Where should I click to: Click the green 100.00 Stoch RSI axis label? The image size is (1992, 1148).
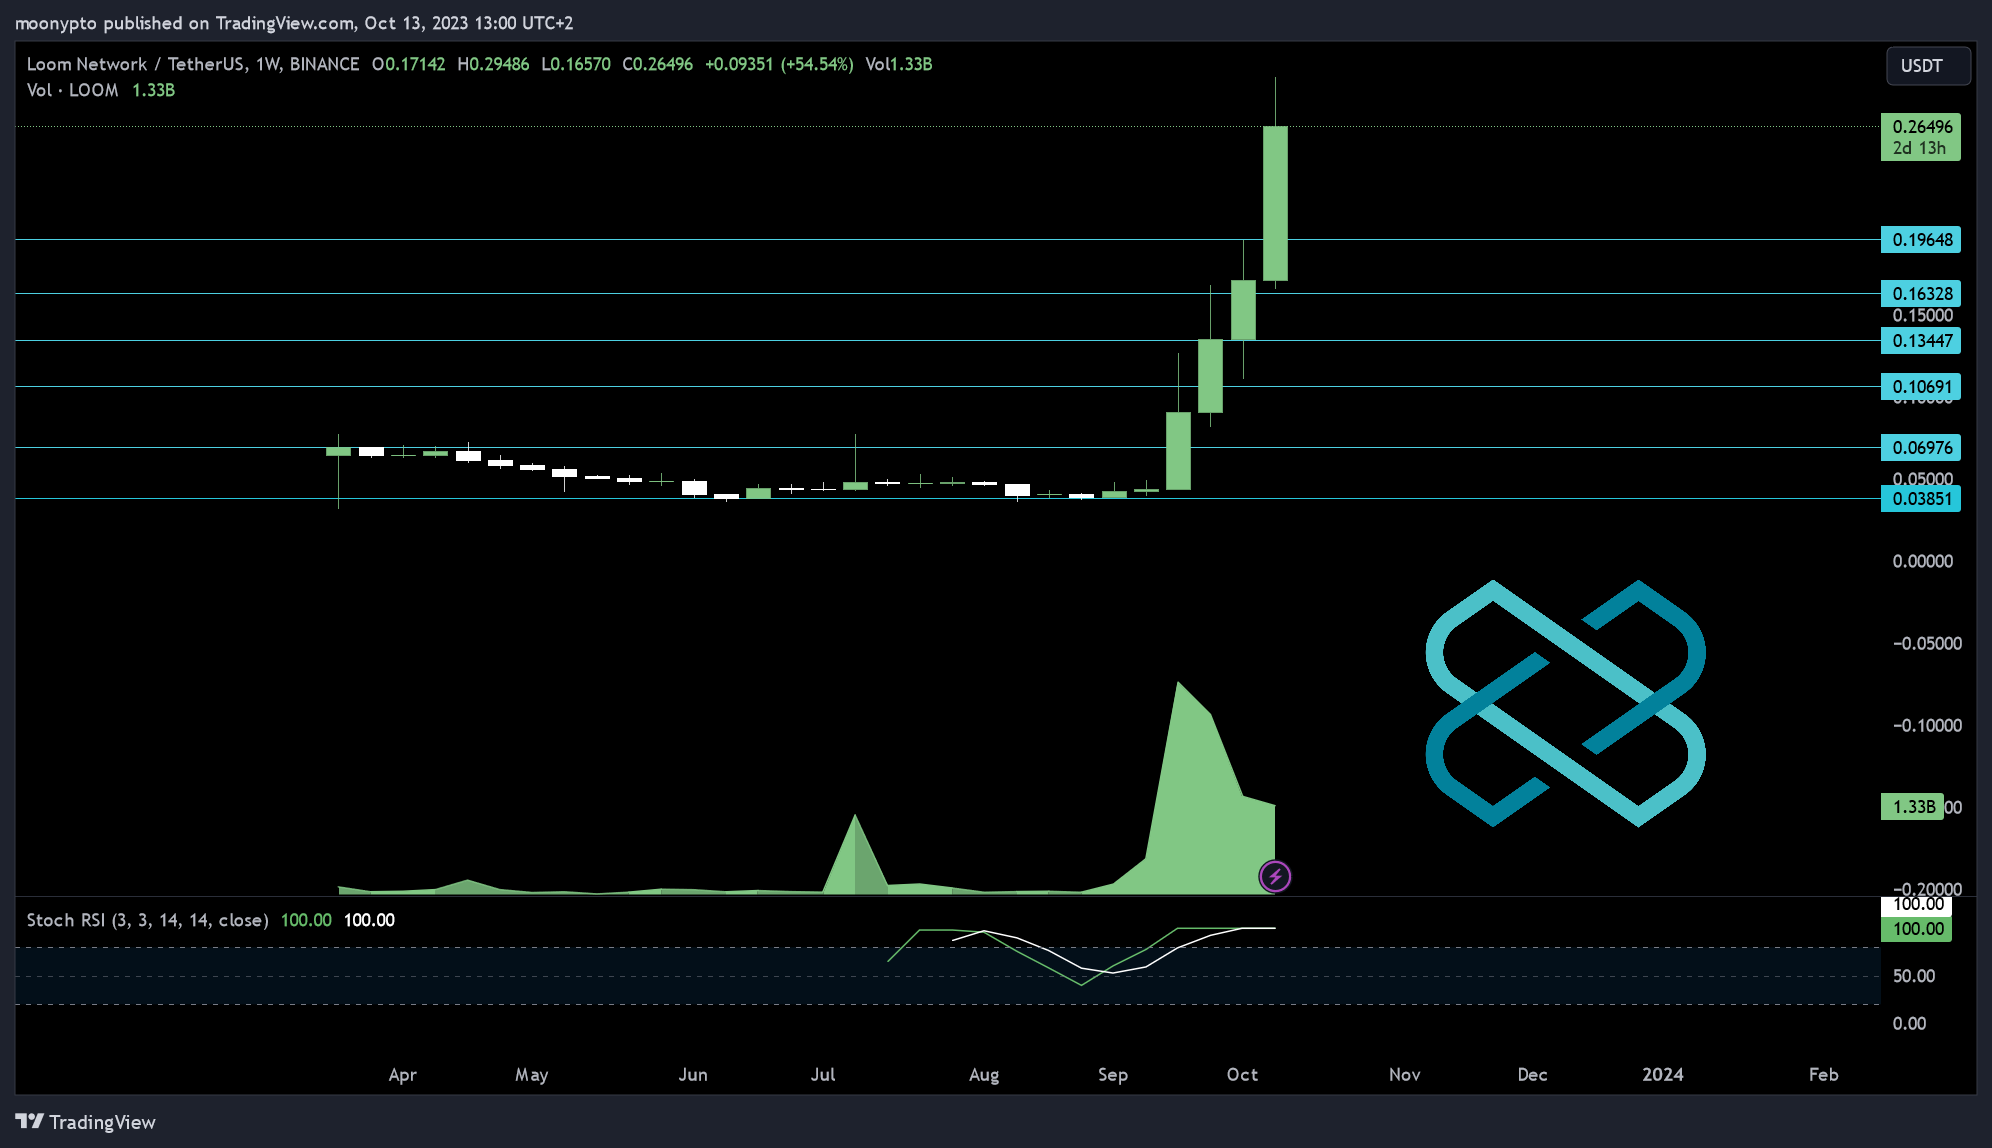[x=1916, y=929]
